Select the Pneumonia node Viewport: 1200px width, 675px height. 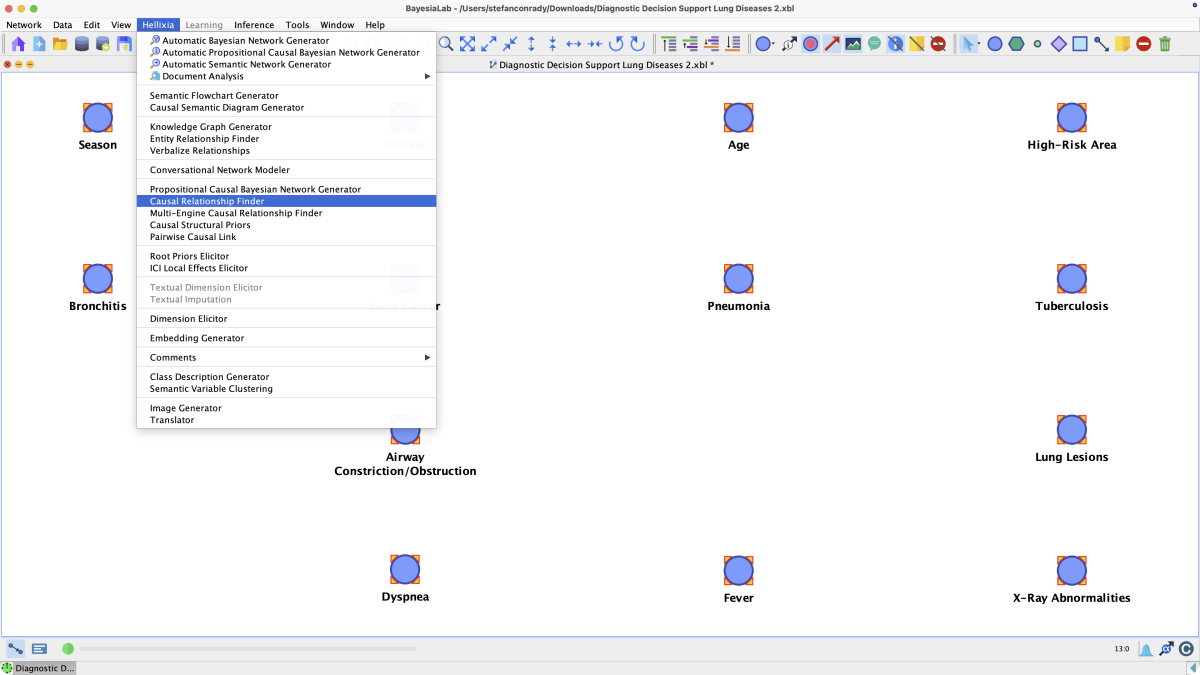coord(738,279)
